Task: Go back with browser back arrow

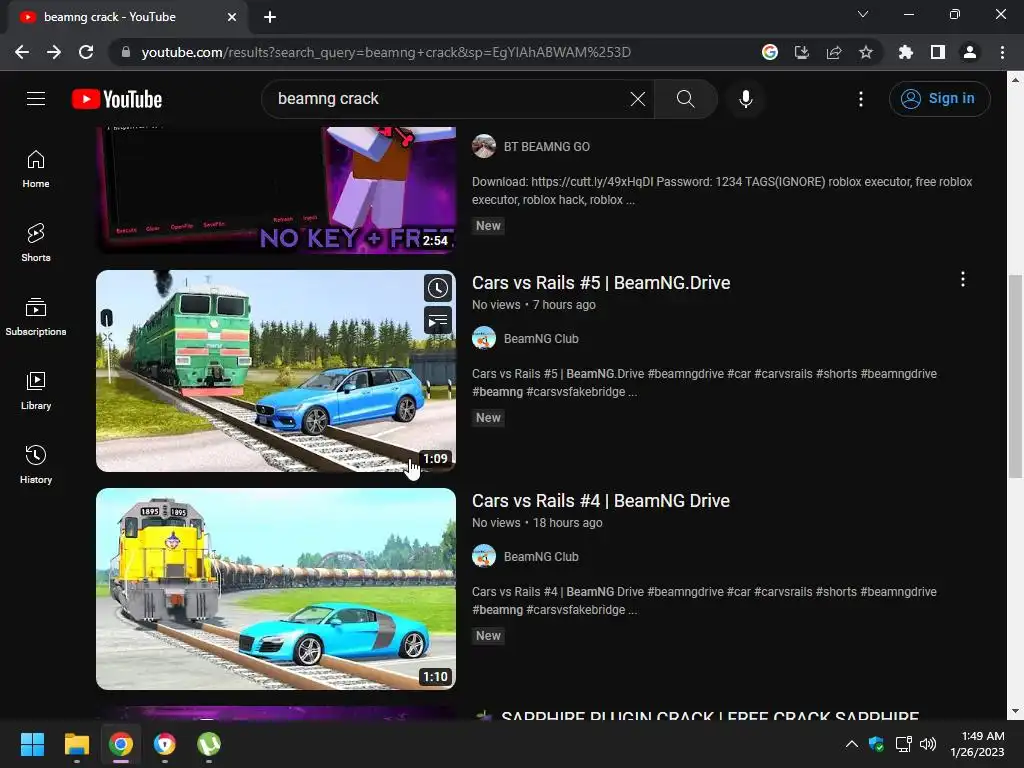Action: (22, 52)
